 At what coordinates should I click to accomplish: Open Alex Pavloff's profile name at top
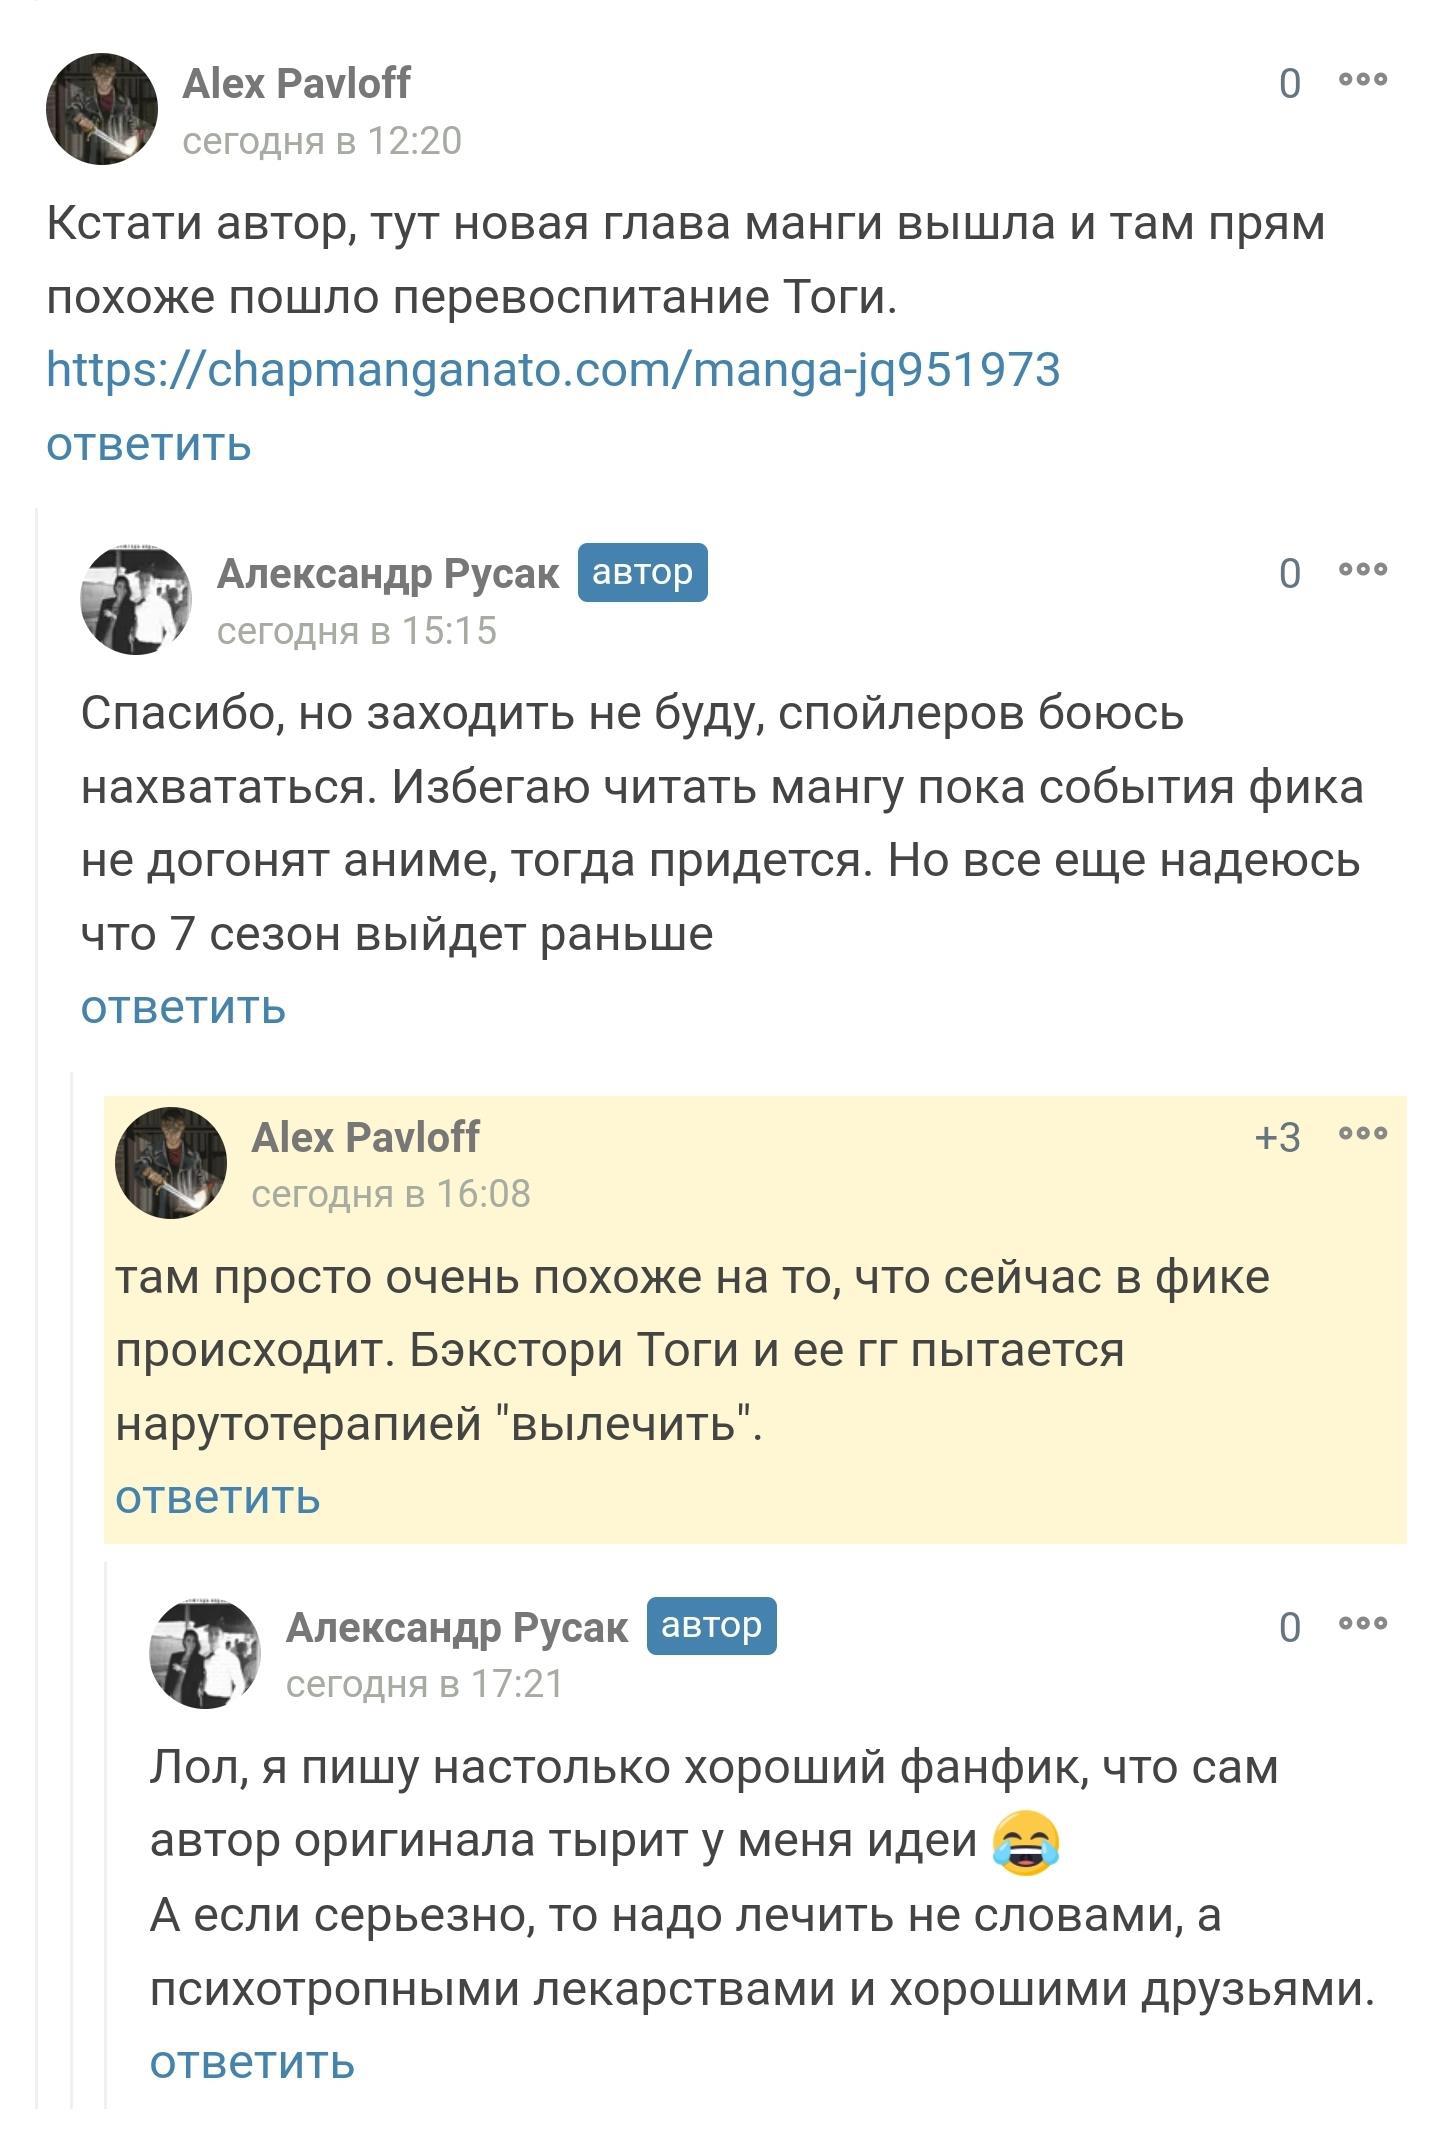pyautogui.click(x=296, y=83)
